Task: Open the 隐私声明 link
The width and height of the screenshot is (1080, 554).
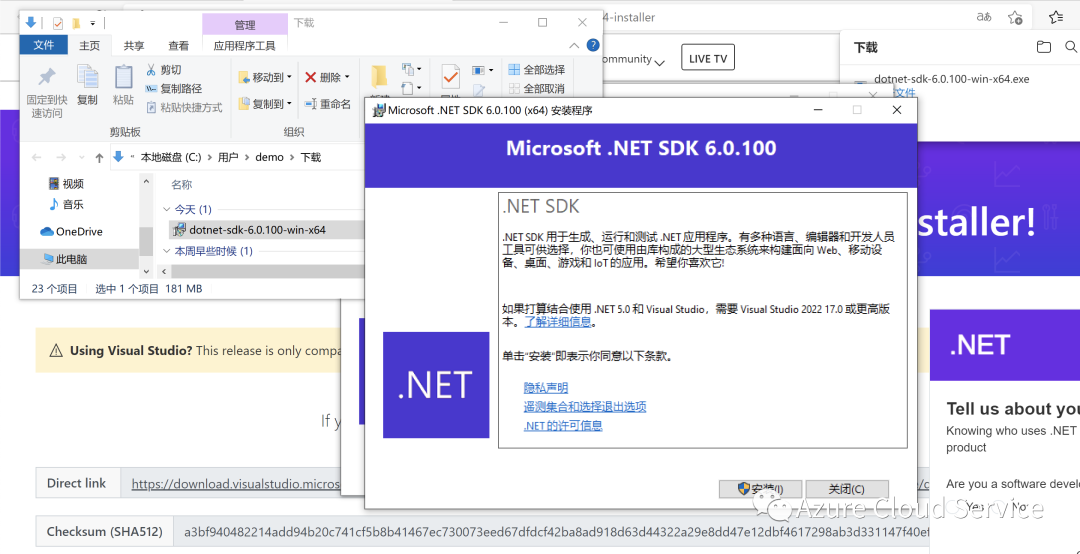Action: tap(546, 388)
